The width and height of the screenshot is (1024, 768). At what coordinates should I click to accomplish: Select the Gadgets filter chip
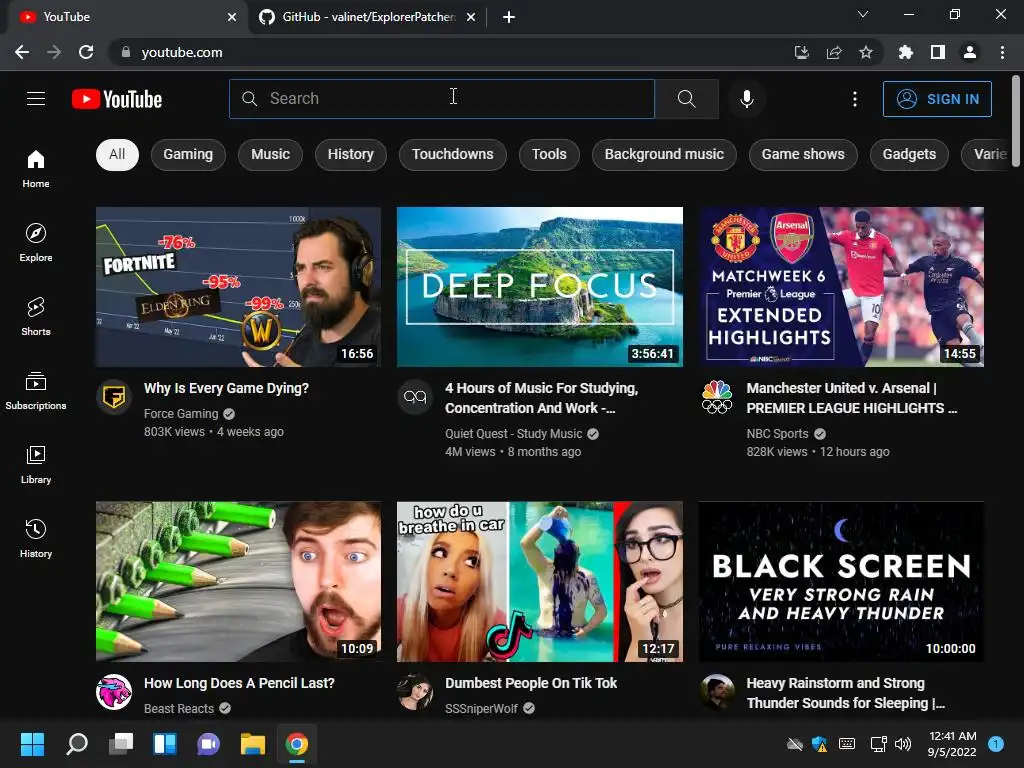[x=909, y=155]
